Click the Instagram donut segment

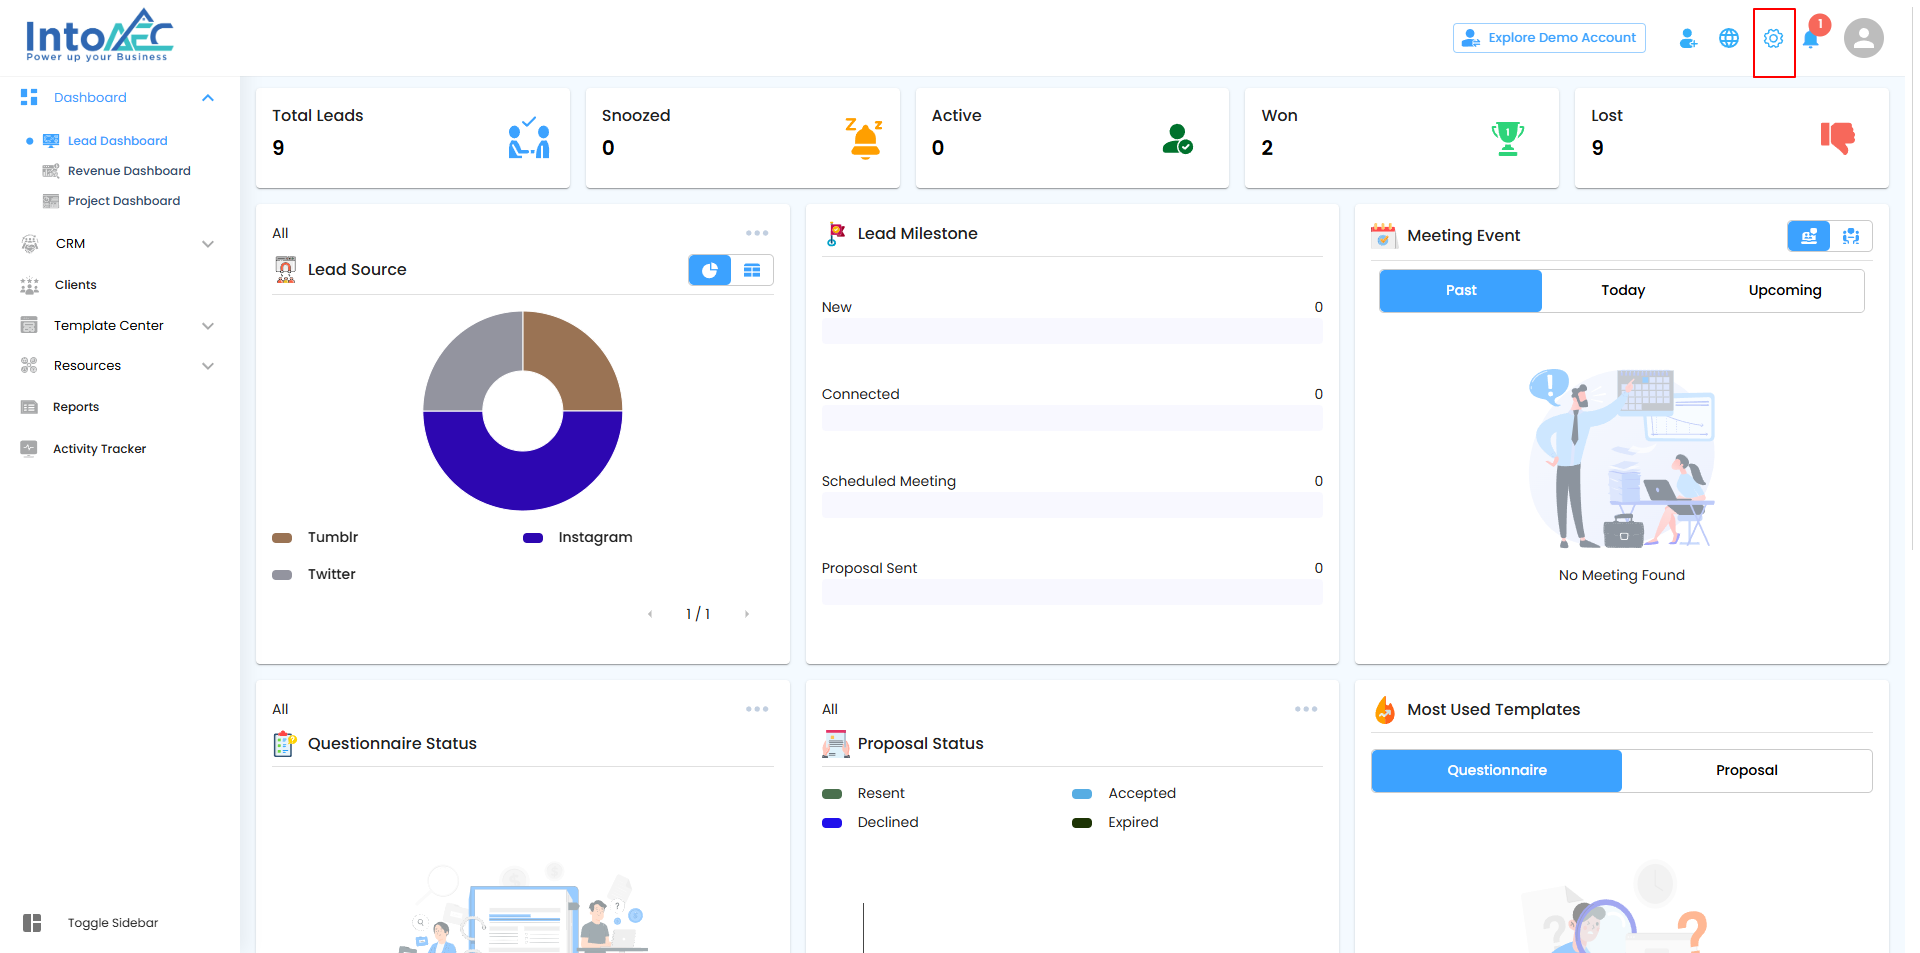point(523,480)
